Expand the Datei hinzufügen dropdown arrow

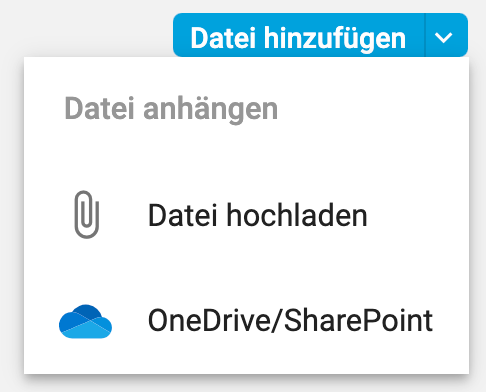click(446, 35)
